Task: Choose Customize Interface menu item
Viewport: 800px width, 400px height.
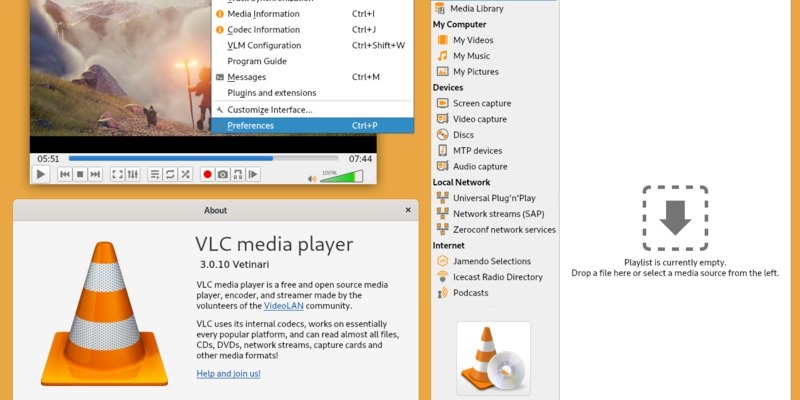Action: (x=269, y=110)
